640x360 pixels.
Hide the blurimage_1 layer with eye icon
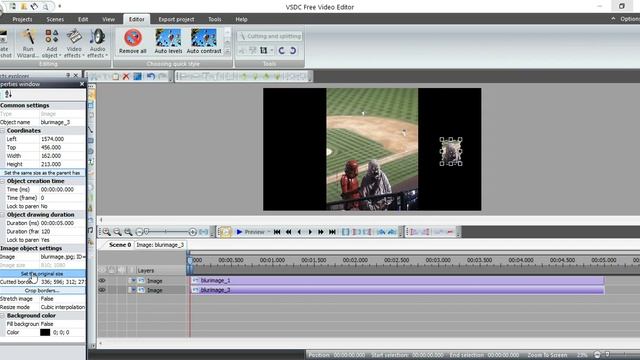pos(102,281)
